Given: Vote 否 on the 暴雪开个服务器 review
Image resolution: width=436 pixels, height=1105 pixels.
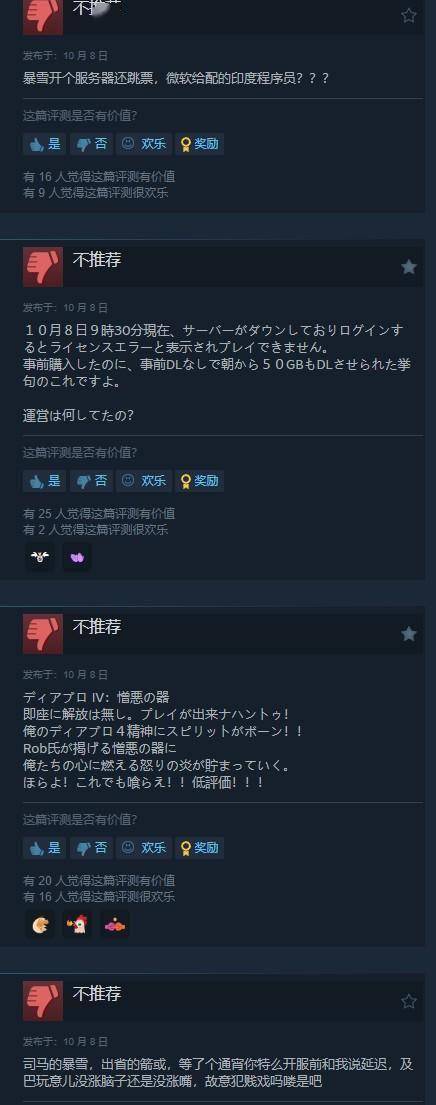Looking at the screenshot, I should [x=91, y=144].
